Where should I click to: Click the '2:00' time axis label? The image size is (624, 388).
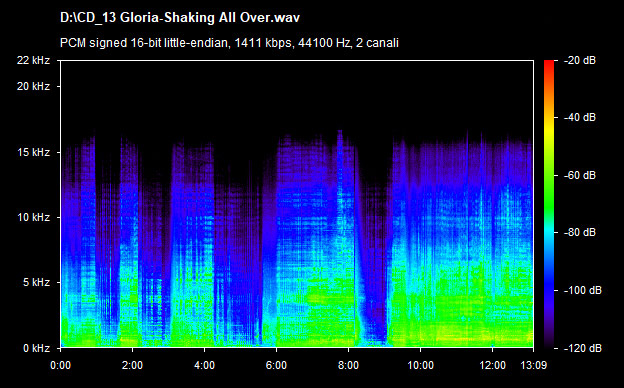pos(133,365)
